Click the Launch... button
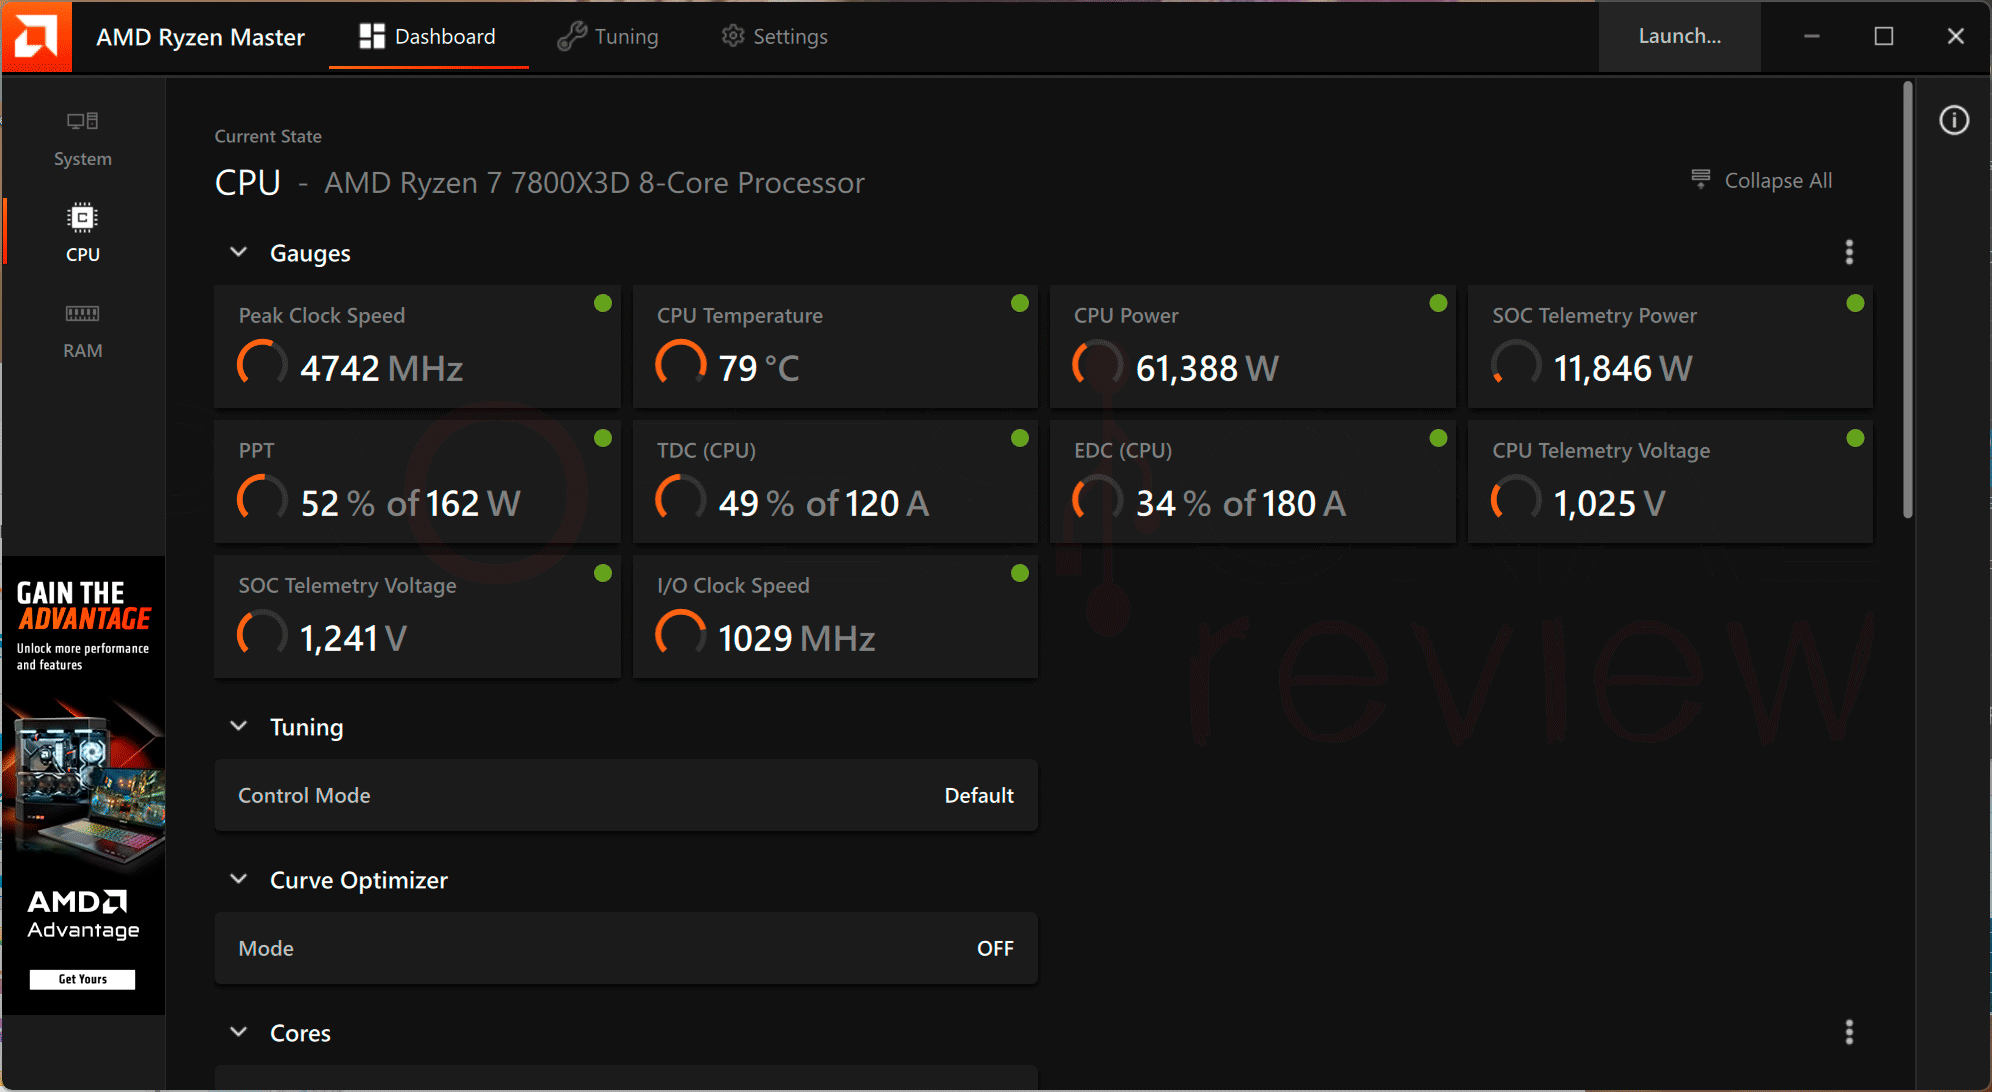The image size is (1992, 1092). [1679, 37]
